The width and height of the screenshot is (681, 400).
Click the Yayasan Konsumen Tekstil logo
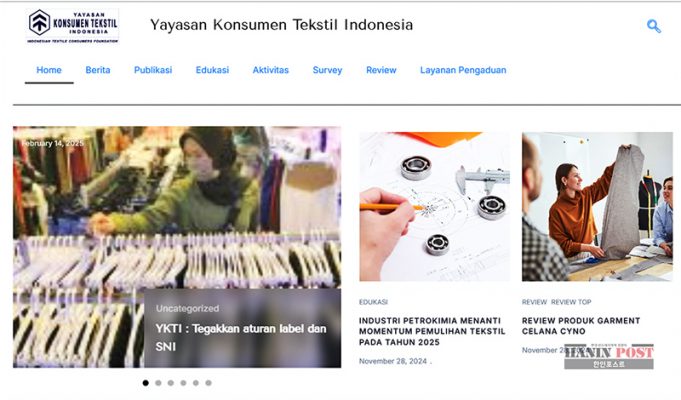point(73,26)
